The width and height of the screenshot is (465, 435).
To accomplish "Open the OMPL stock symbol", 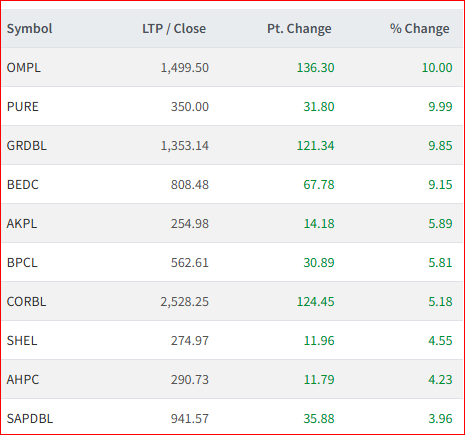I will click(x=24, y=68).
